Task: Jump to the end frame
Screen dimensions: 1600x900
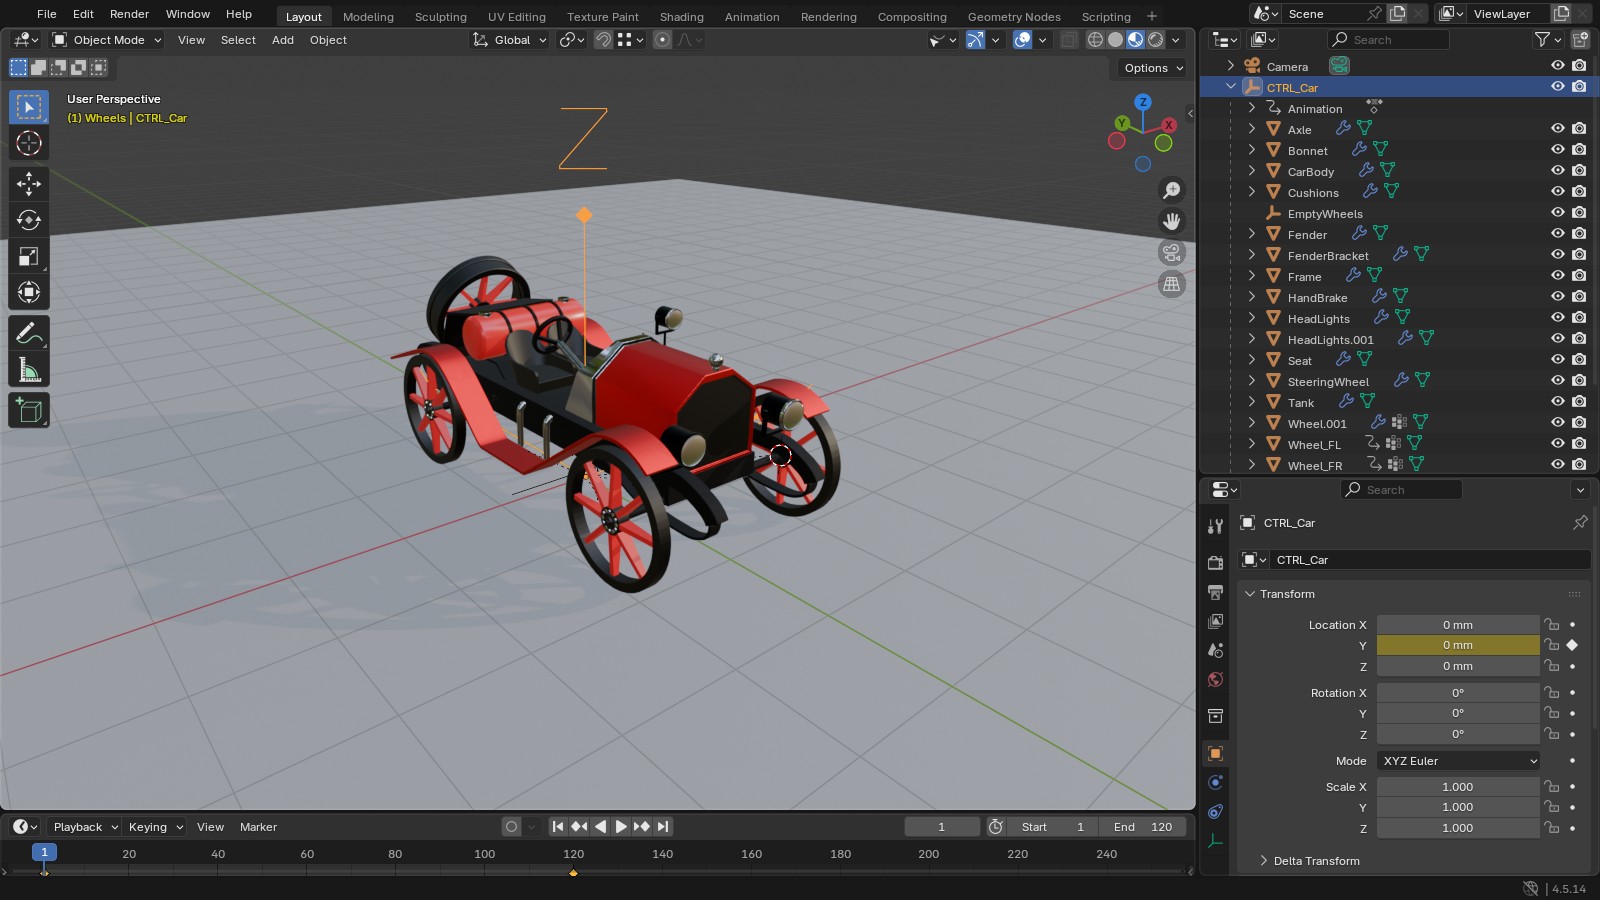Action: 663,827
